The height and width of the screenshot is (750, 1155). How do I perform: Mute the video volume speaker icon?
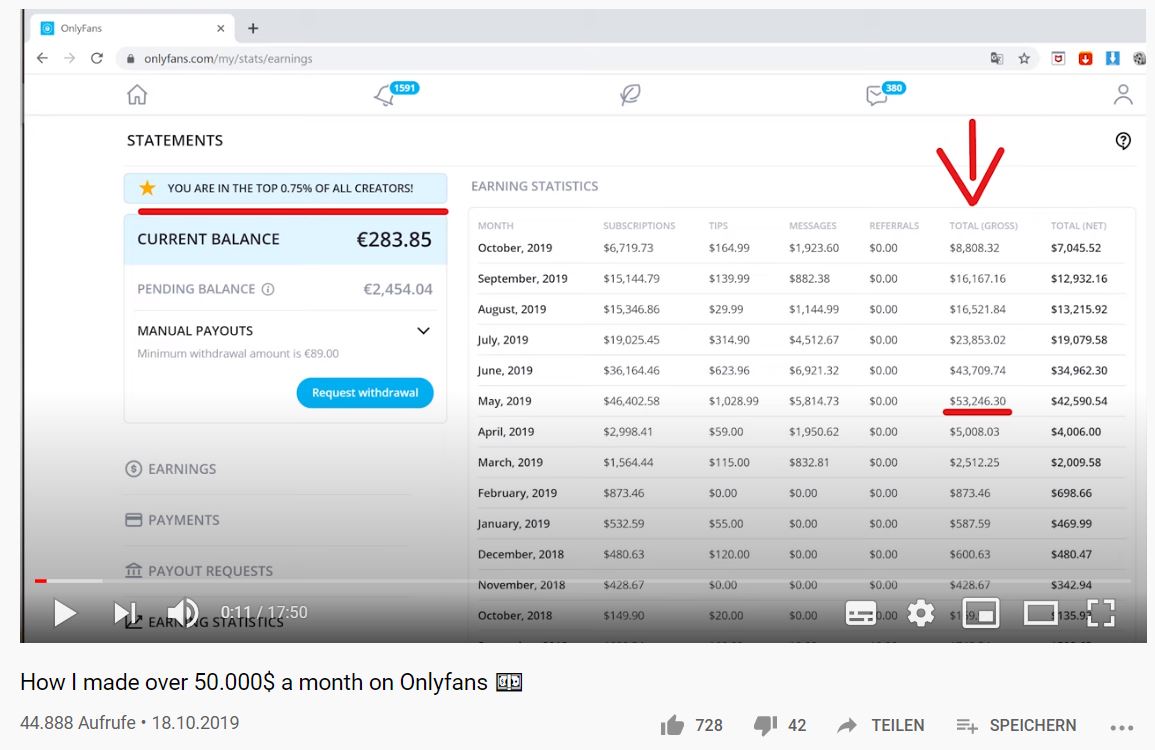tap(183, 613)
